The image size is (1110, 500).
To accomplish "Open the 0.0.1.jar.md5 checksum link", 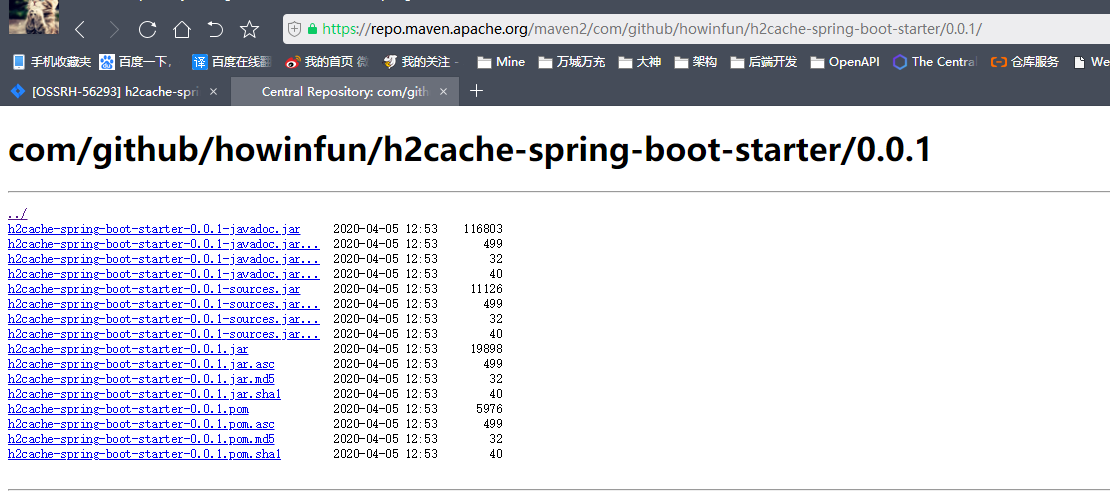I will tap(141, 379).
